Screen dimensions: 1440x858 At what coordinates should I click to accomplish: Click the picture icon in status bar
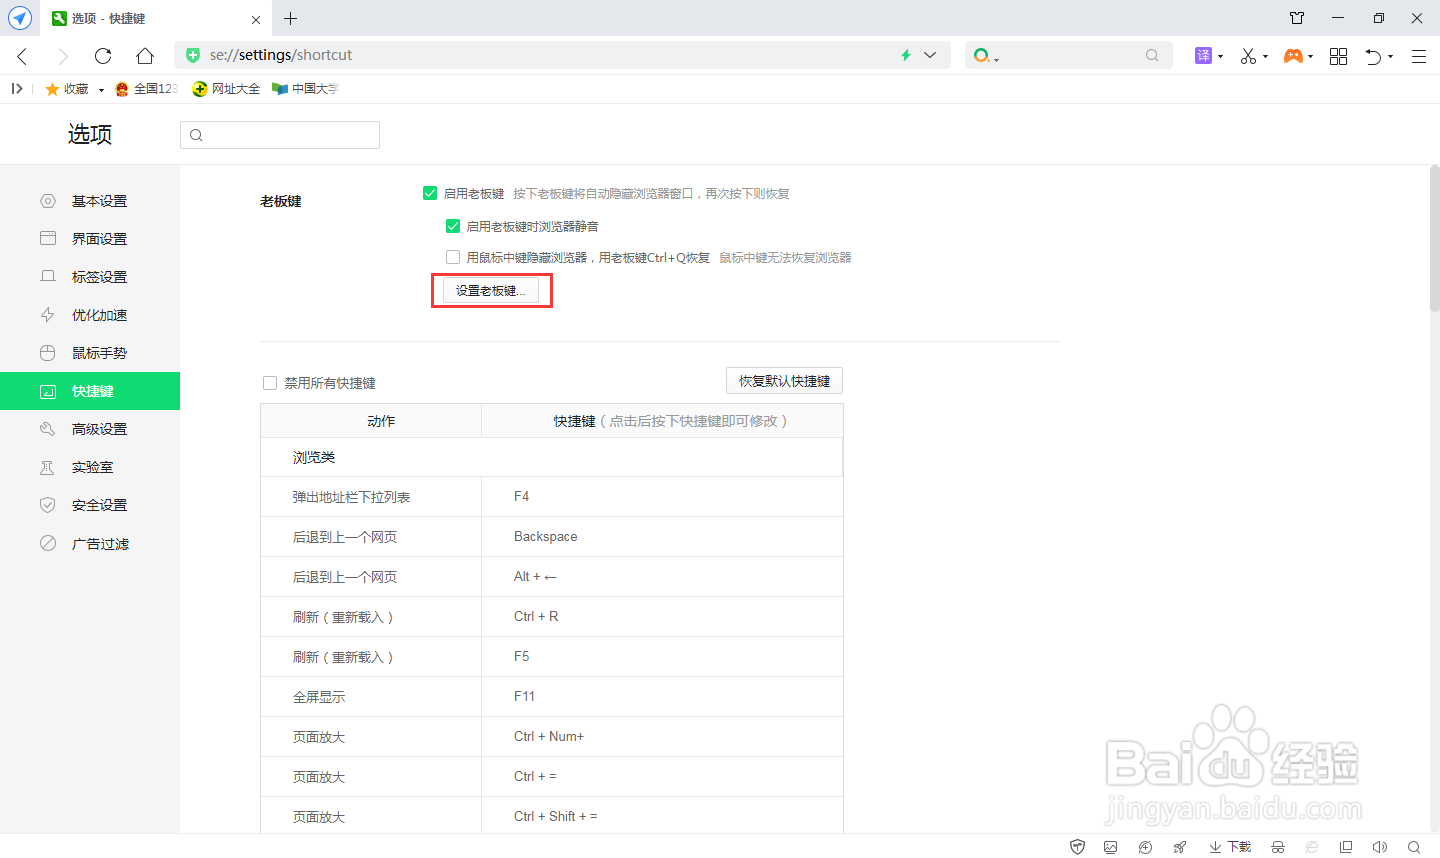click(1110, 847)
